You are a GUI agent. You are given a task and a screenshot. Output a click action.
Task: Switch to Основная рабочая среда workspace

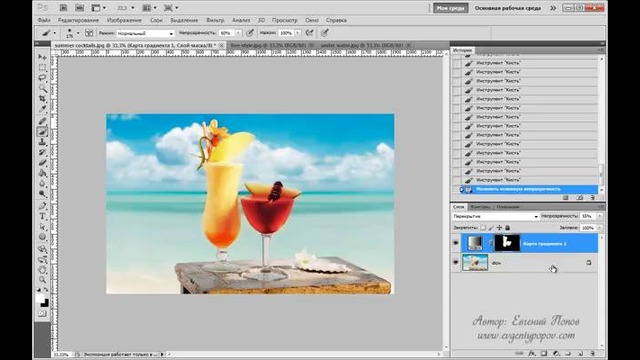tap(508, 8)
